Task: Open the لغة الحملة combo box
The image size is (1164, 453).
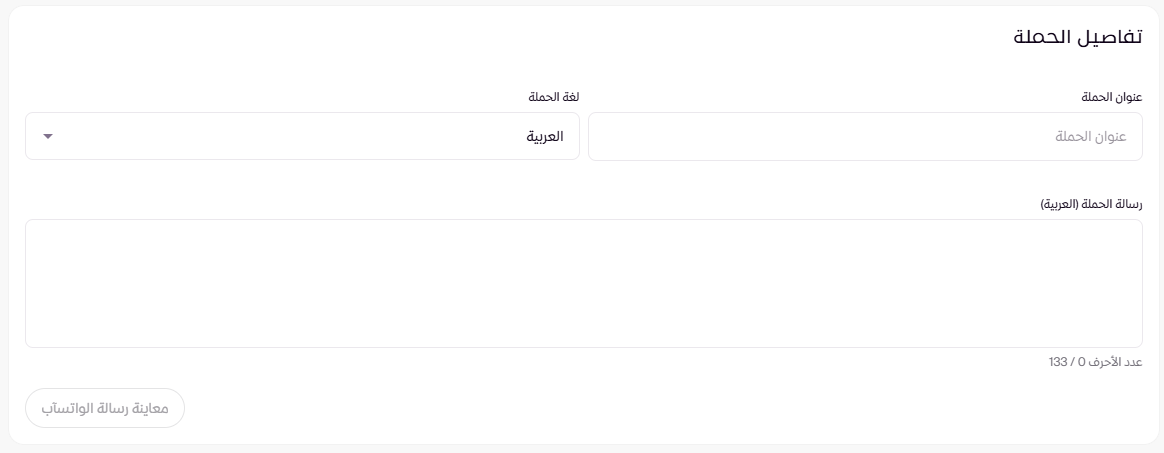Action: click(x=302, y=136)
